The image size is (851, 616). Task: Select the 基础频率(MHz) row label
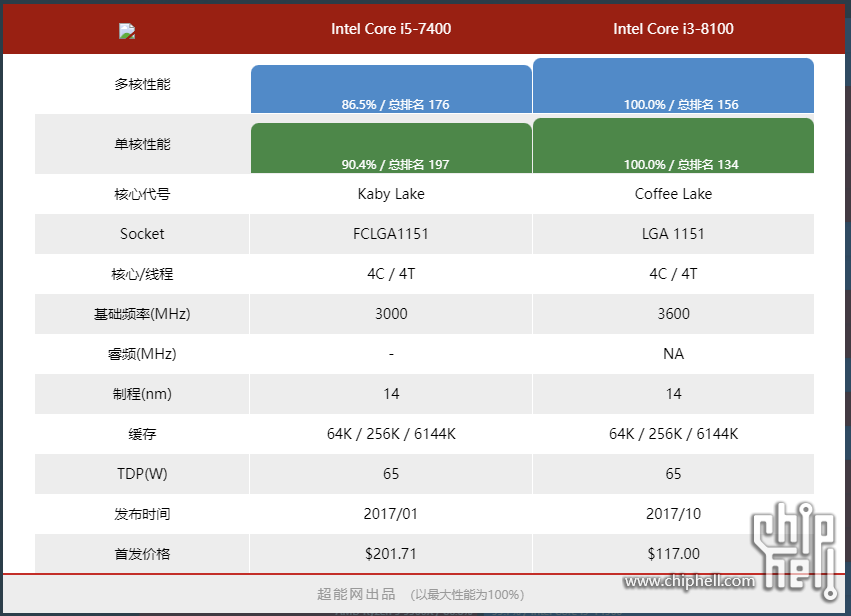point(142,314)
